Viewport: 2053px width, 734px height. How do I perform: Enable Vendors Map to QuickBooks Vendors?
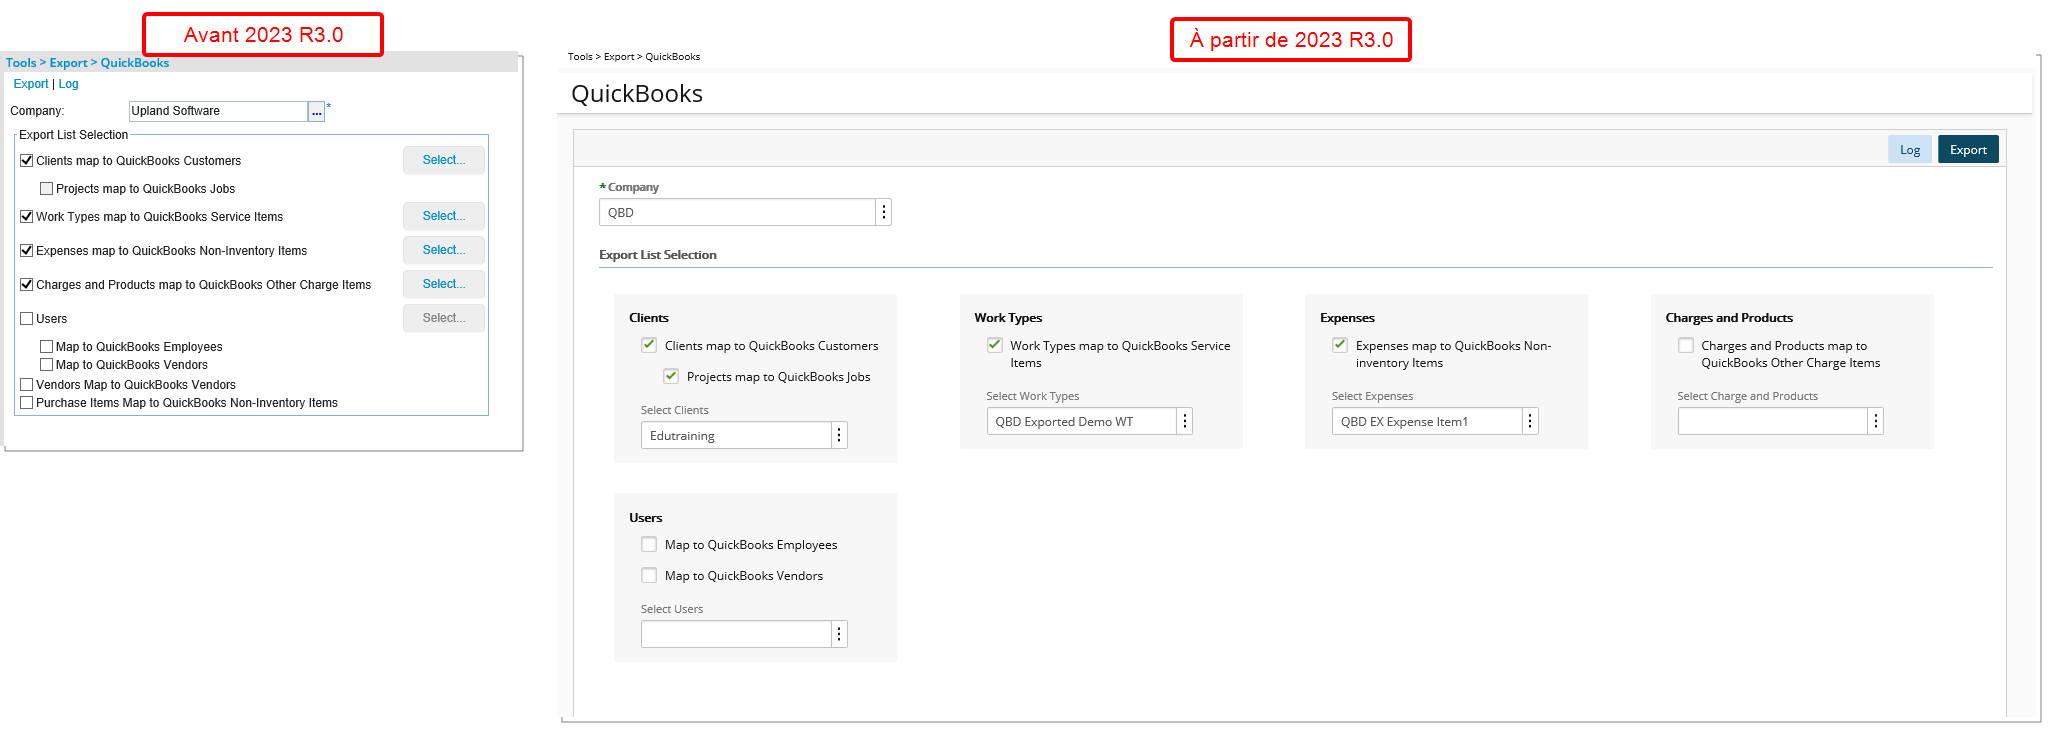tap(27, 384)
